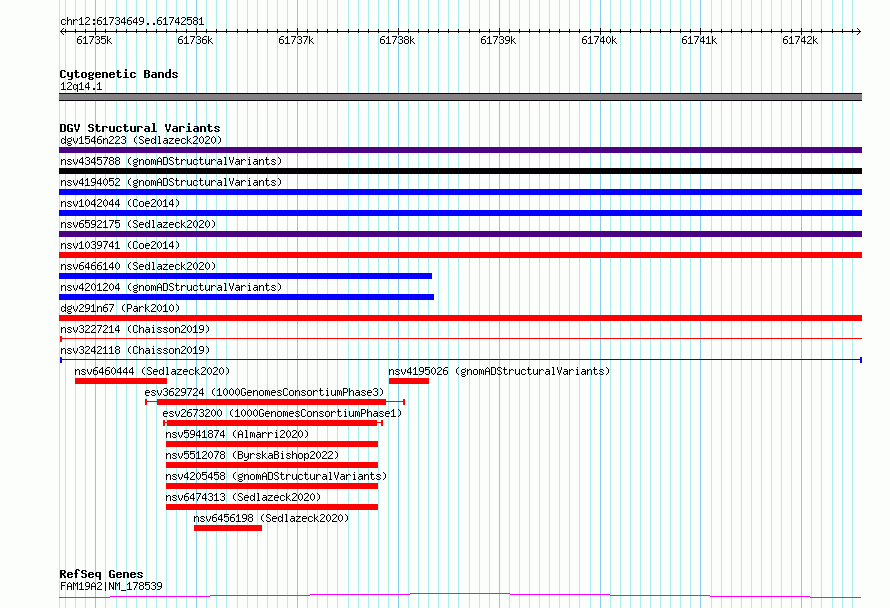
Task: Click the 61741k ruler label
Action: pos(699,40)
